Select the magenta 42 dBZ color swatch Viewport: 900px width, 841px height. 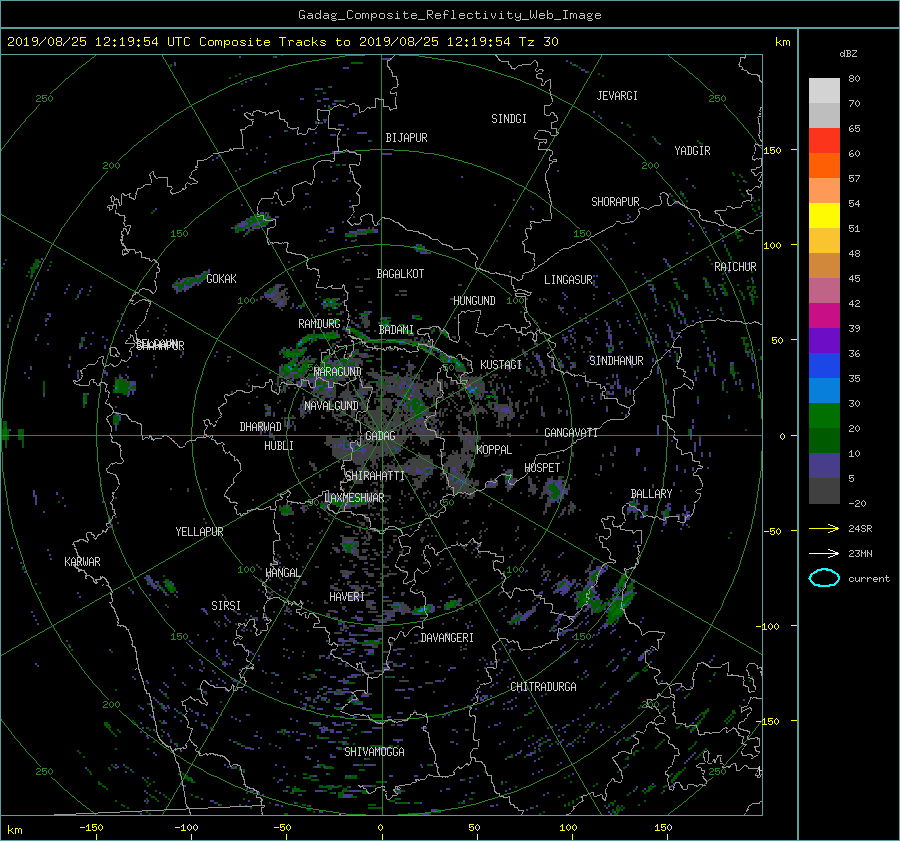[x=824, y=316]
